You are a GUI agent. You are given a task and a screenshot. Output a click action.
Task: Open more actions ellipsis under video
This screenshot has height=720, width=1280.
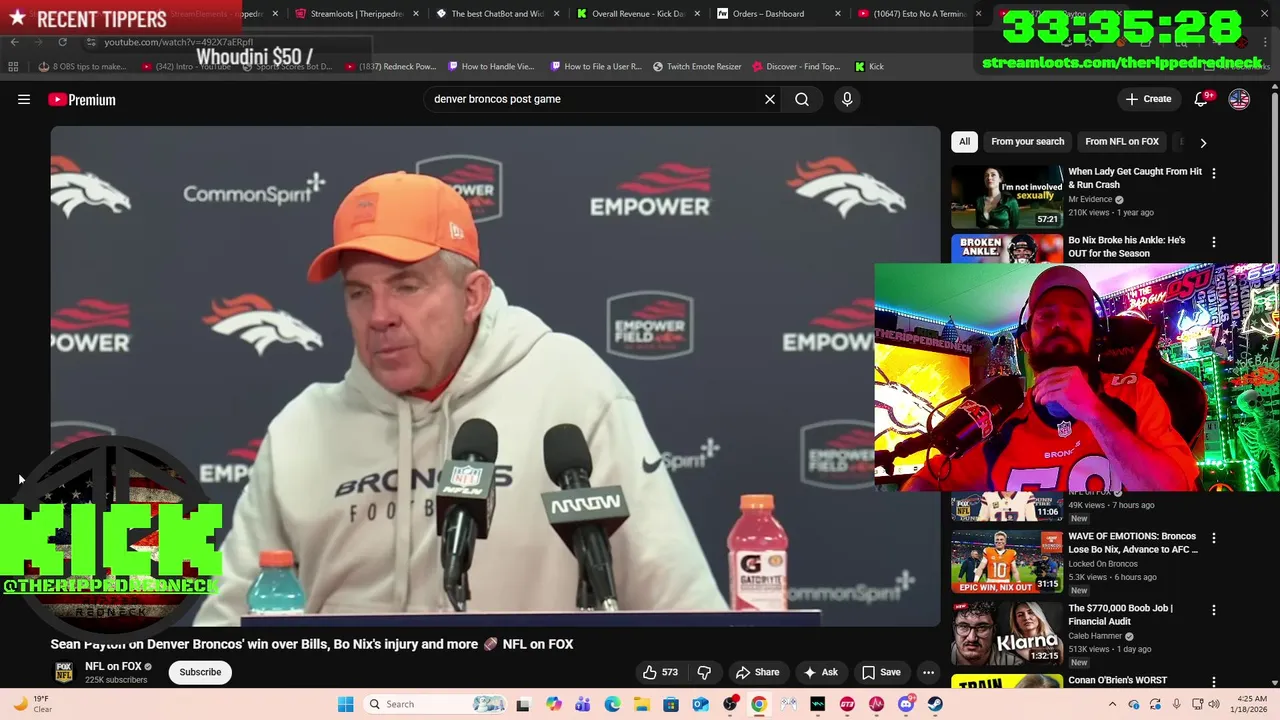click(x=928, y=672)
